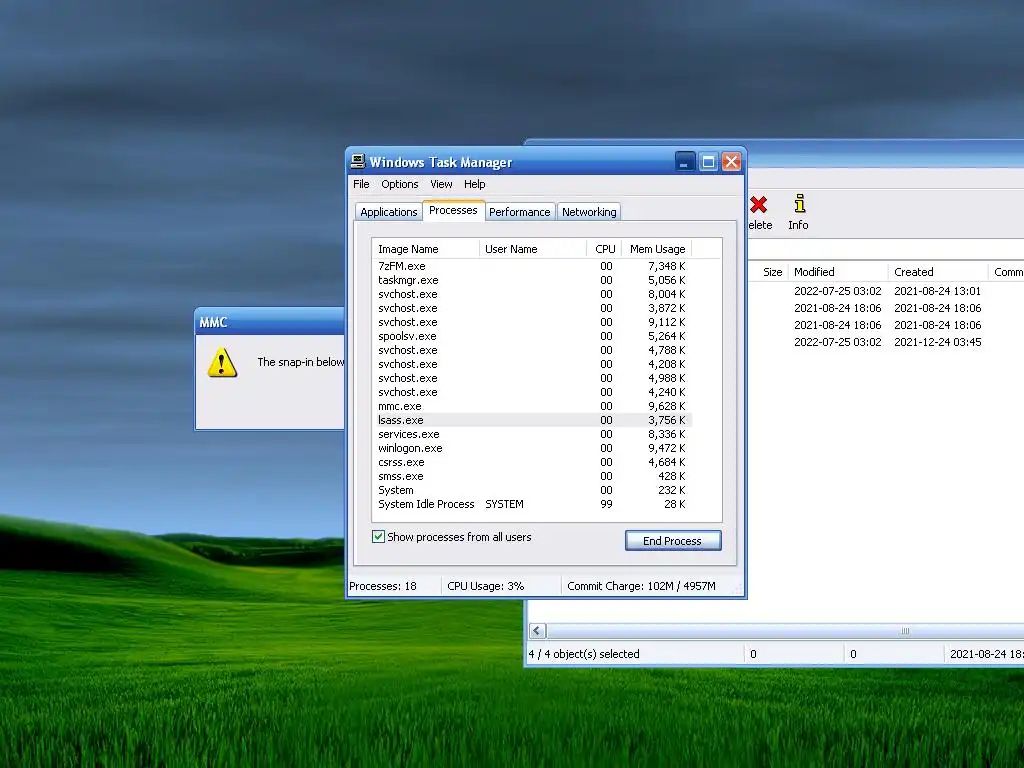Sort 7-Zip list by Size column
This screenshot has height=768, width=1024.
768,272
